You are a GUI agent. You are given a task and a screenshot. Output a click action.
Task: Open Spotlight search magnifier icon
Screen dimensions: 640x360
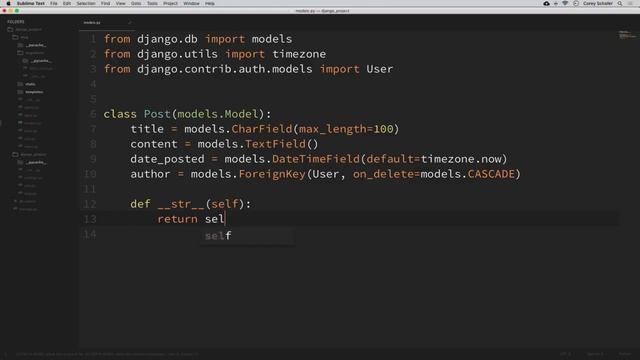pyautogui.click(x=620, y=3)
